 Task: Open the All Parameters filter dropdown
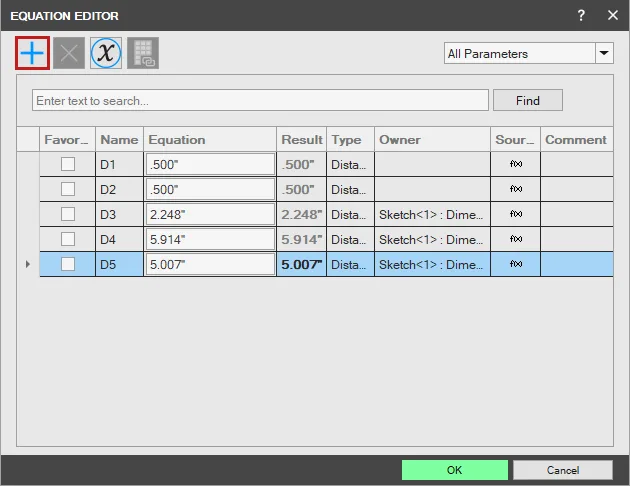tap(604, 53)
